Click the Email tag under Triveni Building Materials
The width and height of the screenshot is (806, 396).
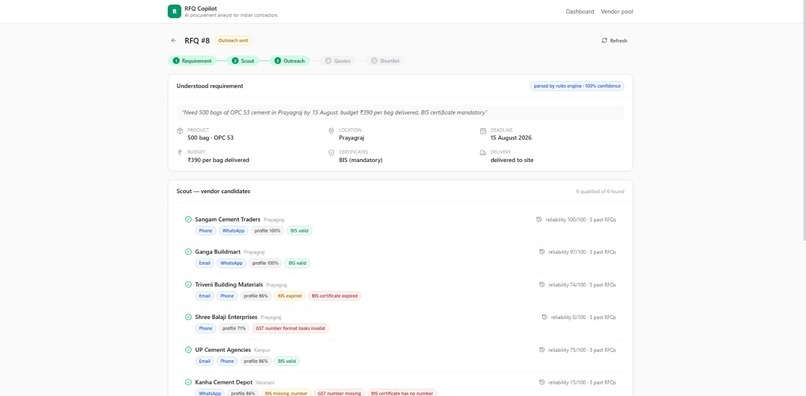[x=205, y=296]
